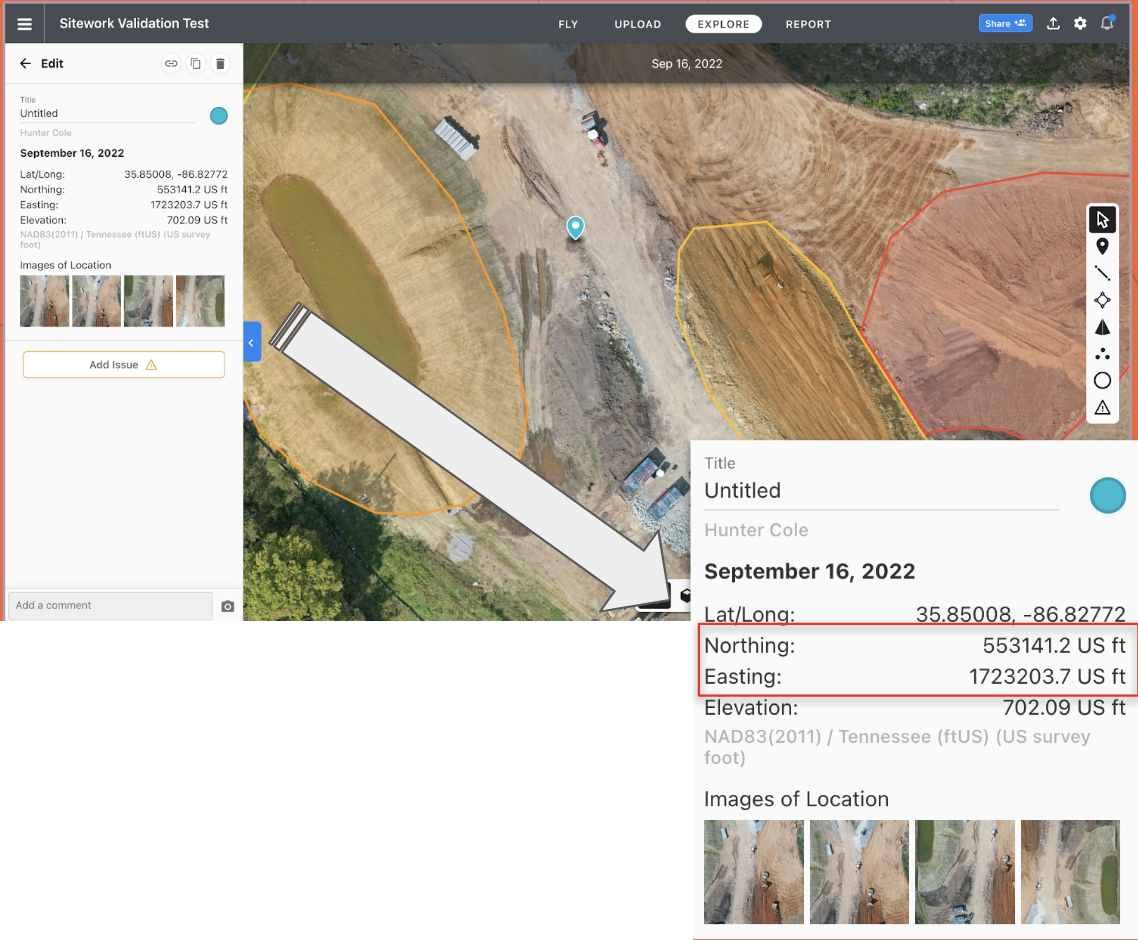Attach photo using comment camera icon

point(227,605)
